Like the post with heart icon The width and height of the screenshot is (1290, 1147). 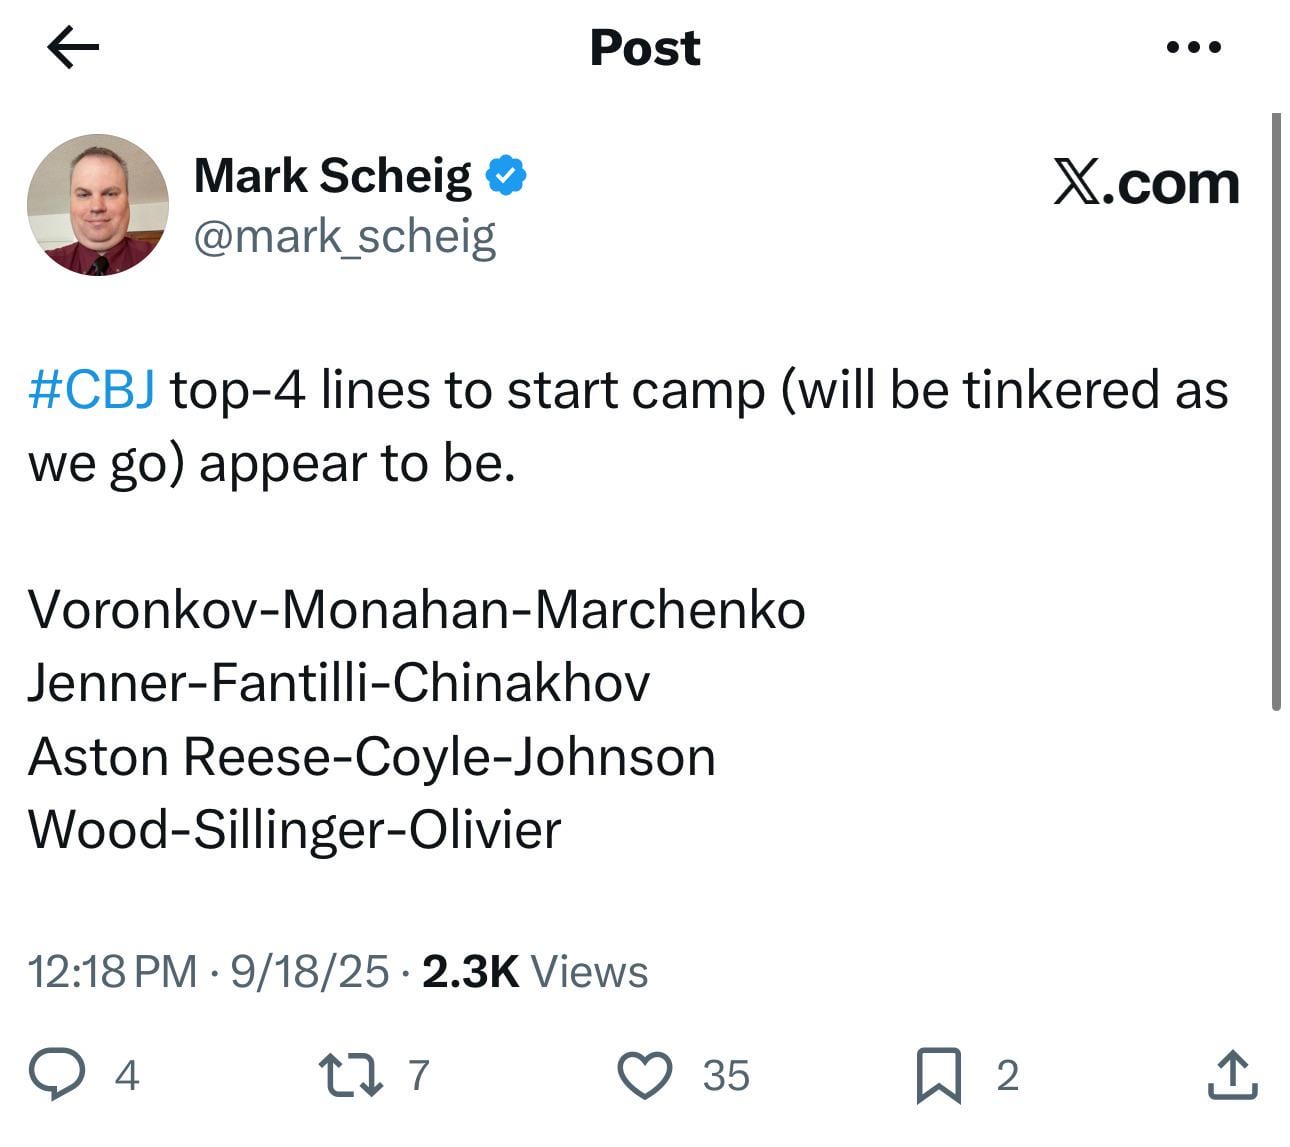click(x=645, y=1075)
